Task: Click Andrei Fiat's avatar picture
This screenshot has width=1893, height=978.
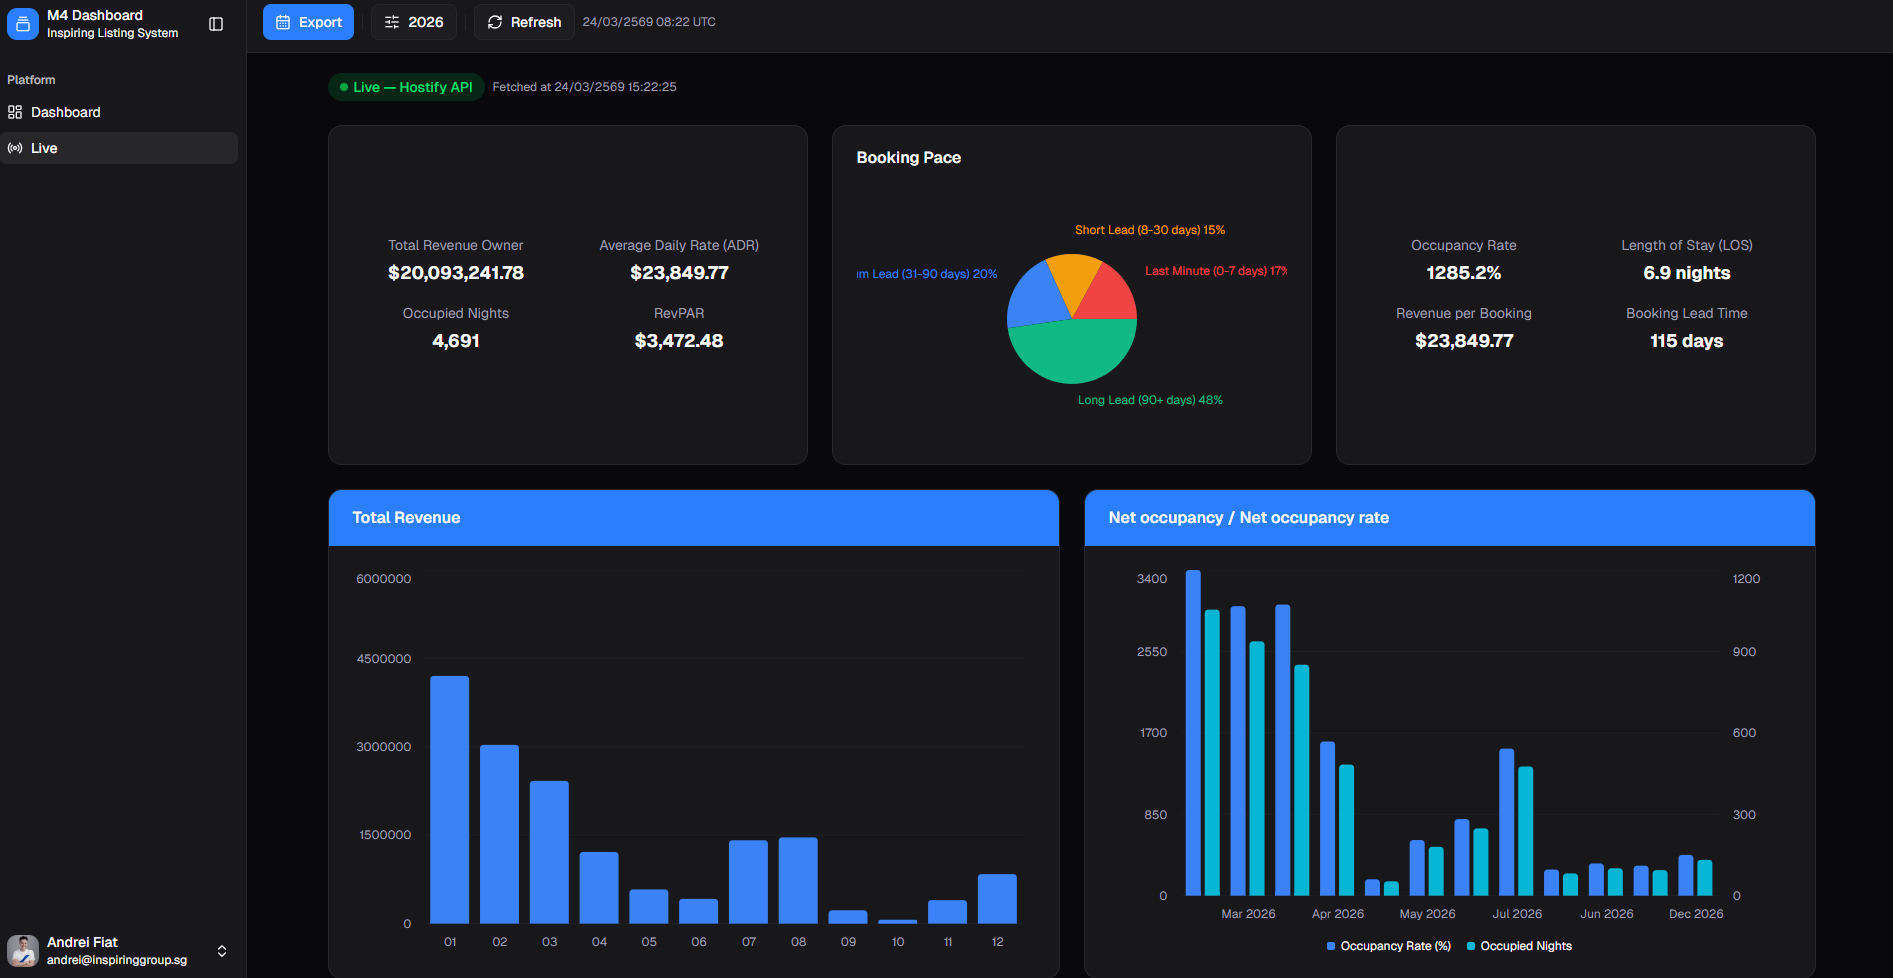Action: (23, 951)
